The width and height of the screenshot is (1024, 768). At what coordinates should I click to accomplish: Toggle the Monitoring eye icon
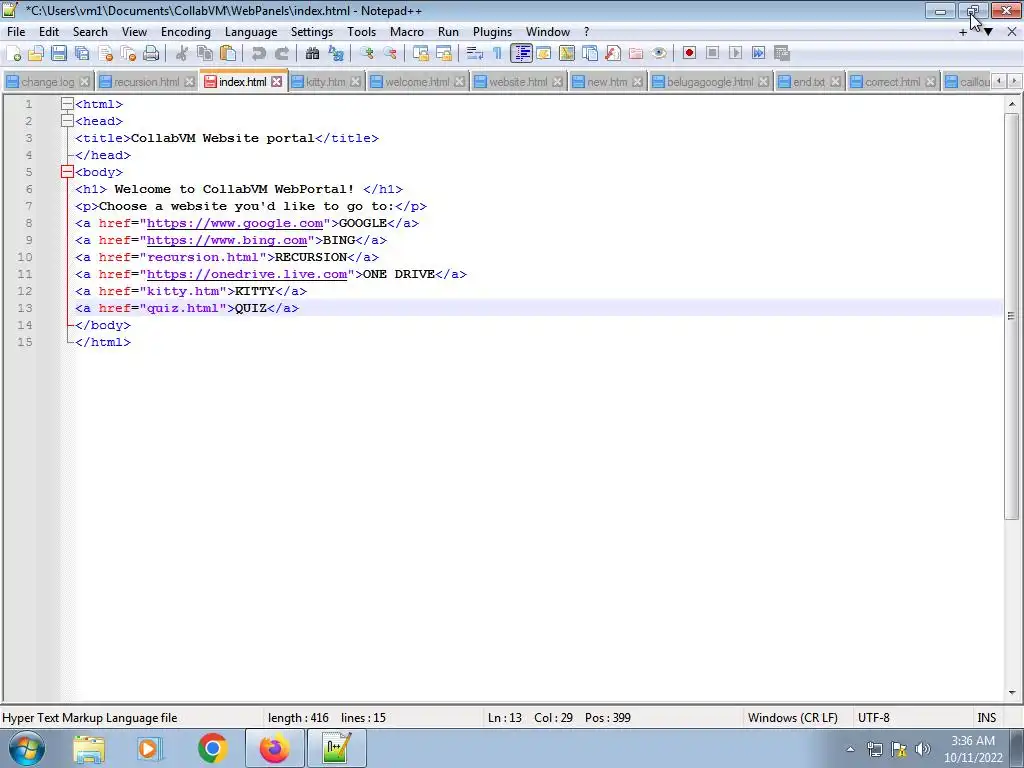click(659, 54)
